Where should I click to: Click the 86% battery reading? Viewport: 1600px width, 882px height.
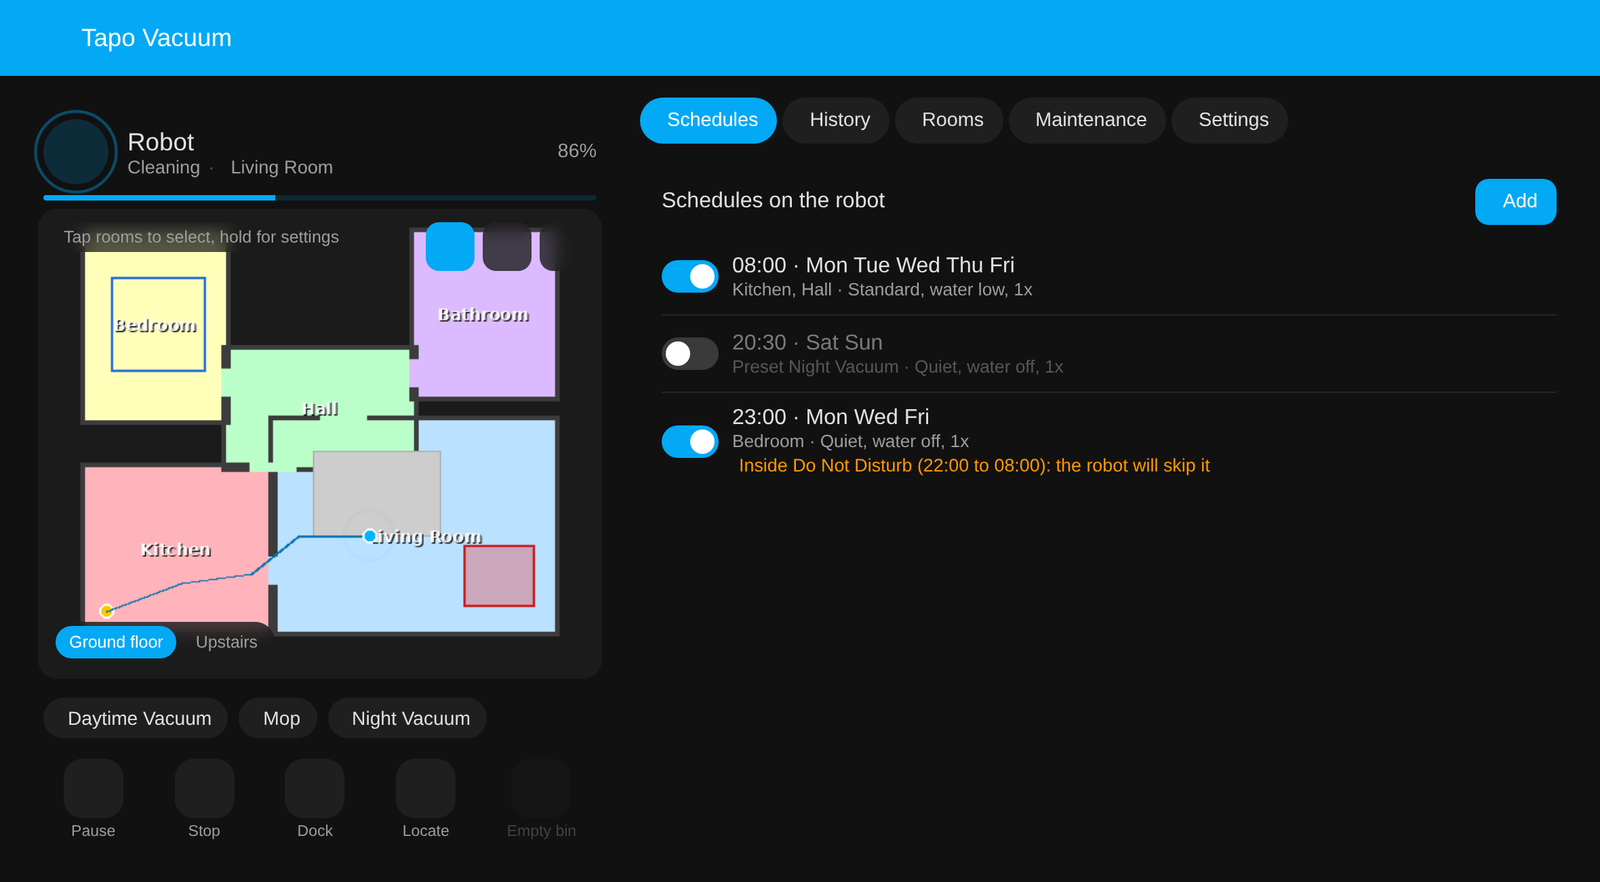[577, 151]
